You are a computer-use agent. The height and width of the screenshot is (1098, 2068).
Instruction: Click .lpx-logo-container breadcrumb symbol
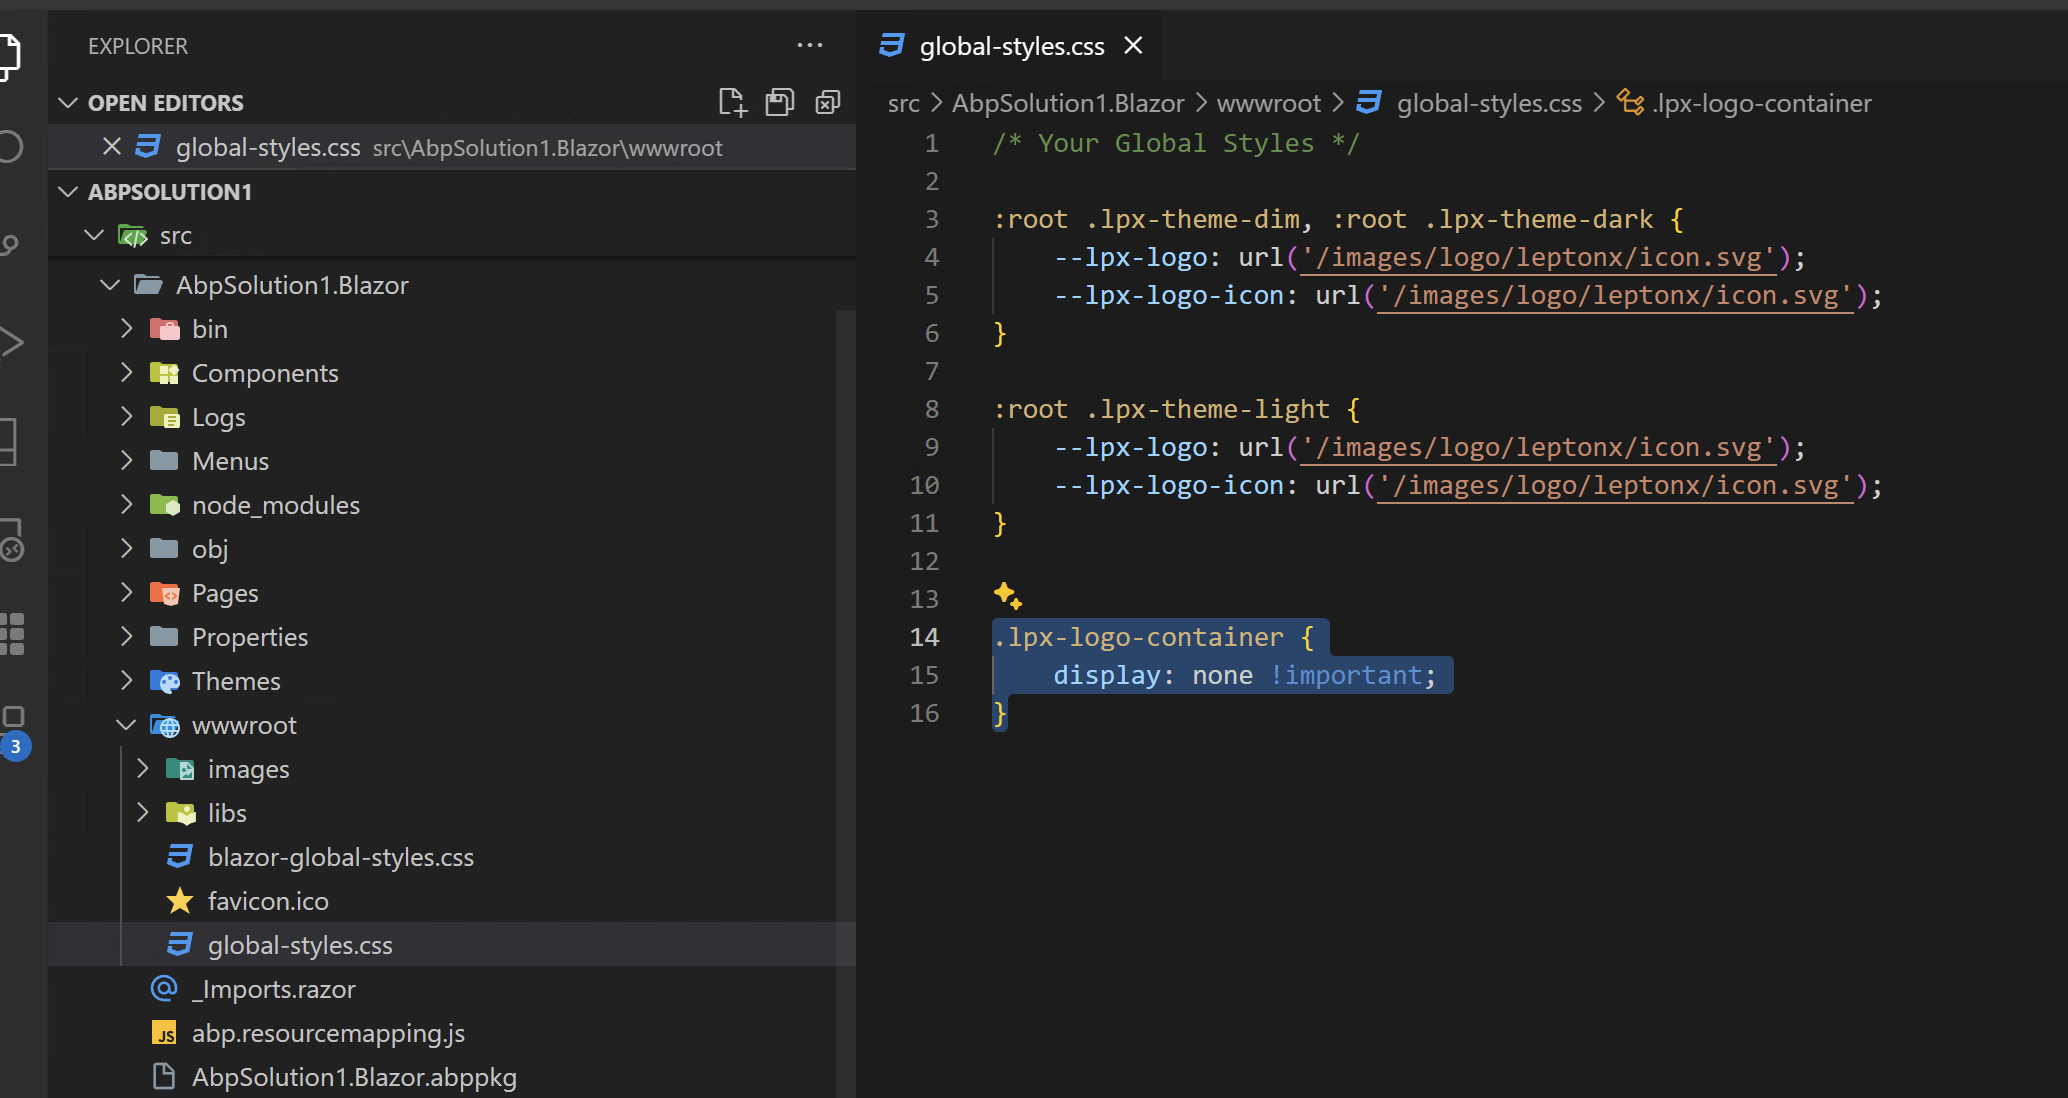pyautogui.click(x=1760, y=103)
